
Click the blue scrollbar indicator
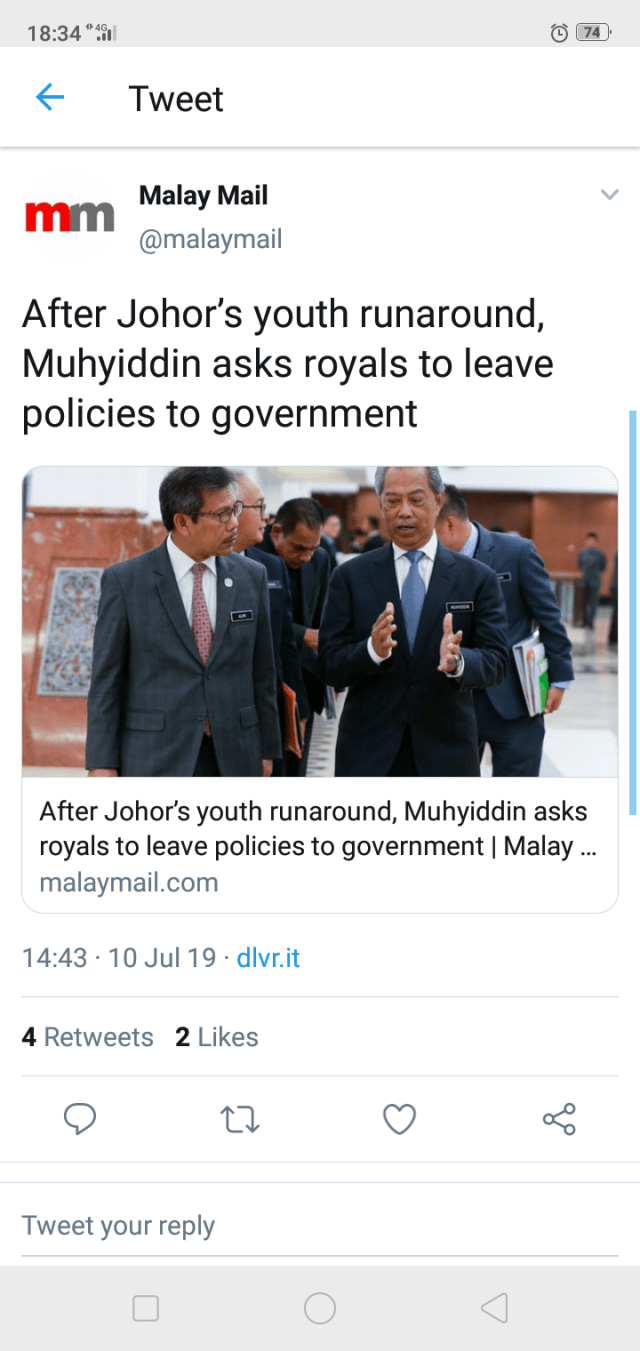(x=632, y=612)
